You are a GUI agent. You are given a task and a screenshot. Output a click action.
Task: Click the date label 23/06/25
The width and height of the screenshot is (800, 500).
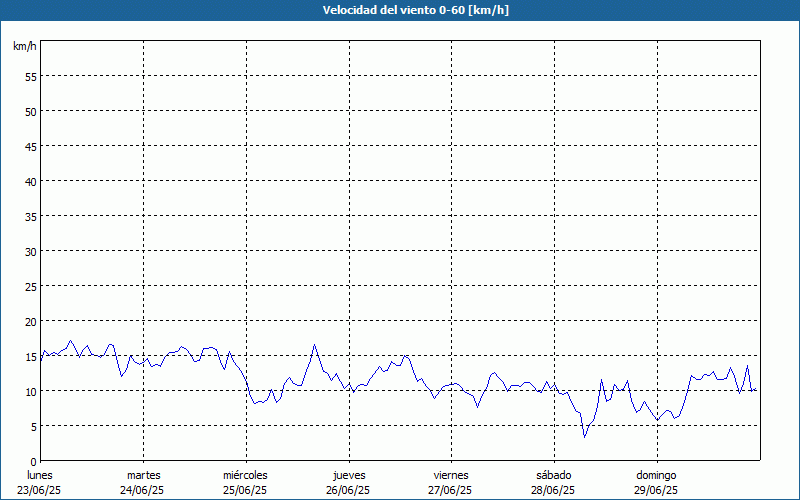pos(39,490)
